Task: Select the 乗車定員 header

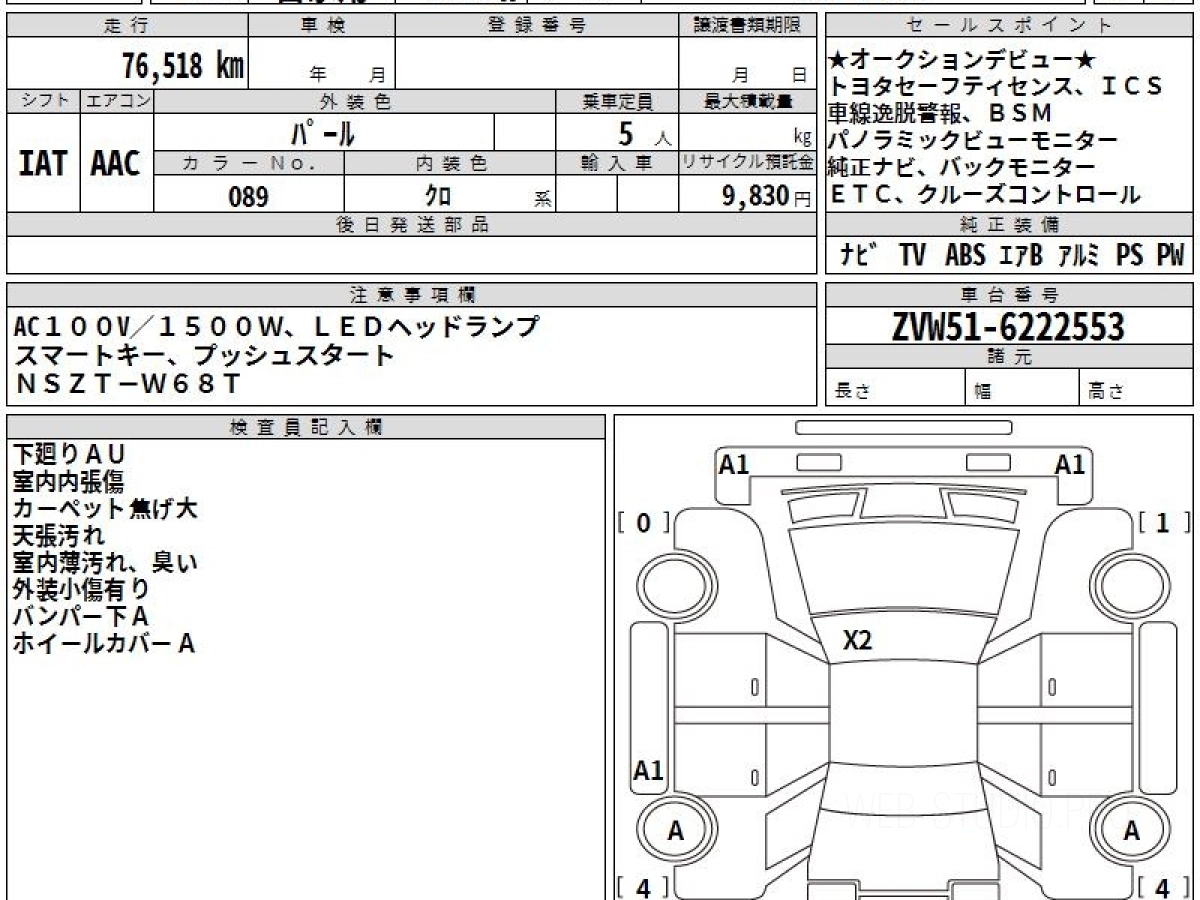Action: tap(617, 101)
